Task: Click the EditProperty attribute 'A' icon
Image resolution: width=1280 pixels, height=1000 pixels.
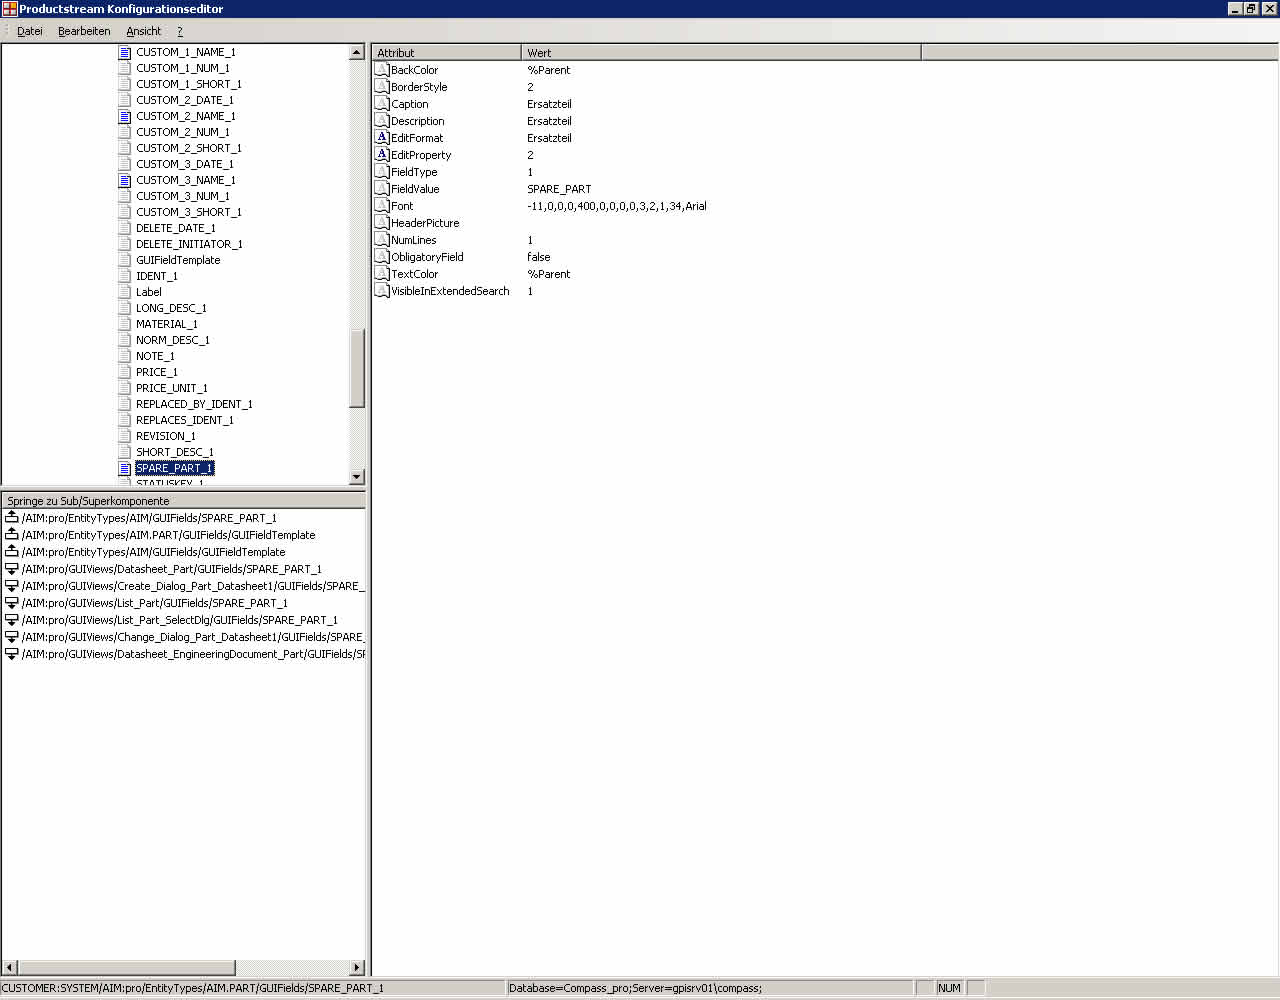Action: (x=382, y=155)
